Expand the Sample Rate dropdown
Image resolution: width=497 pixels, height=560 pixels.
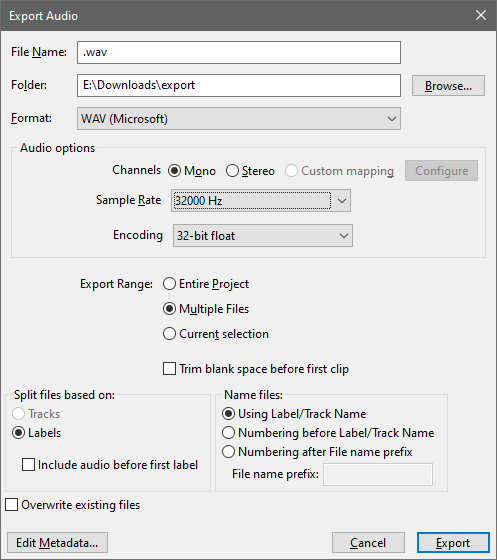(x=261, y=201)
